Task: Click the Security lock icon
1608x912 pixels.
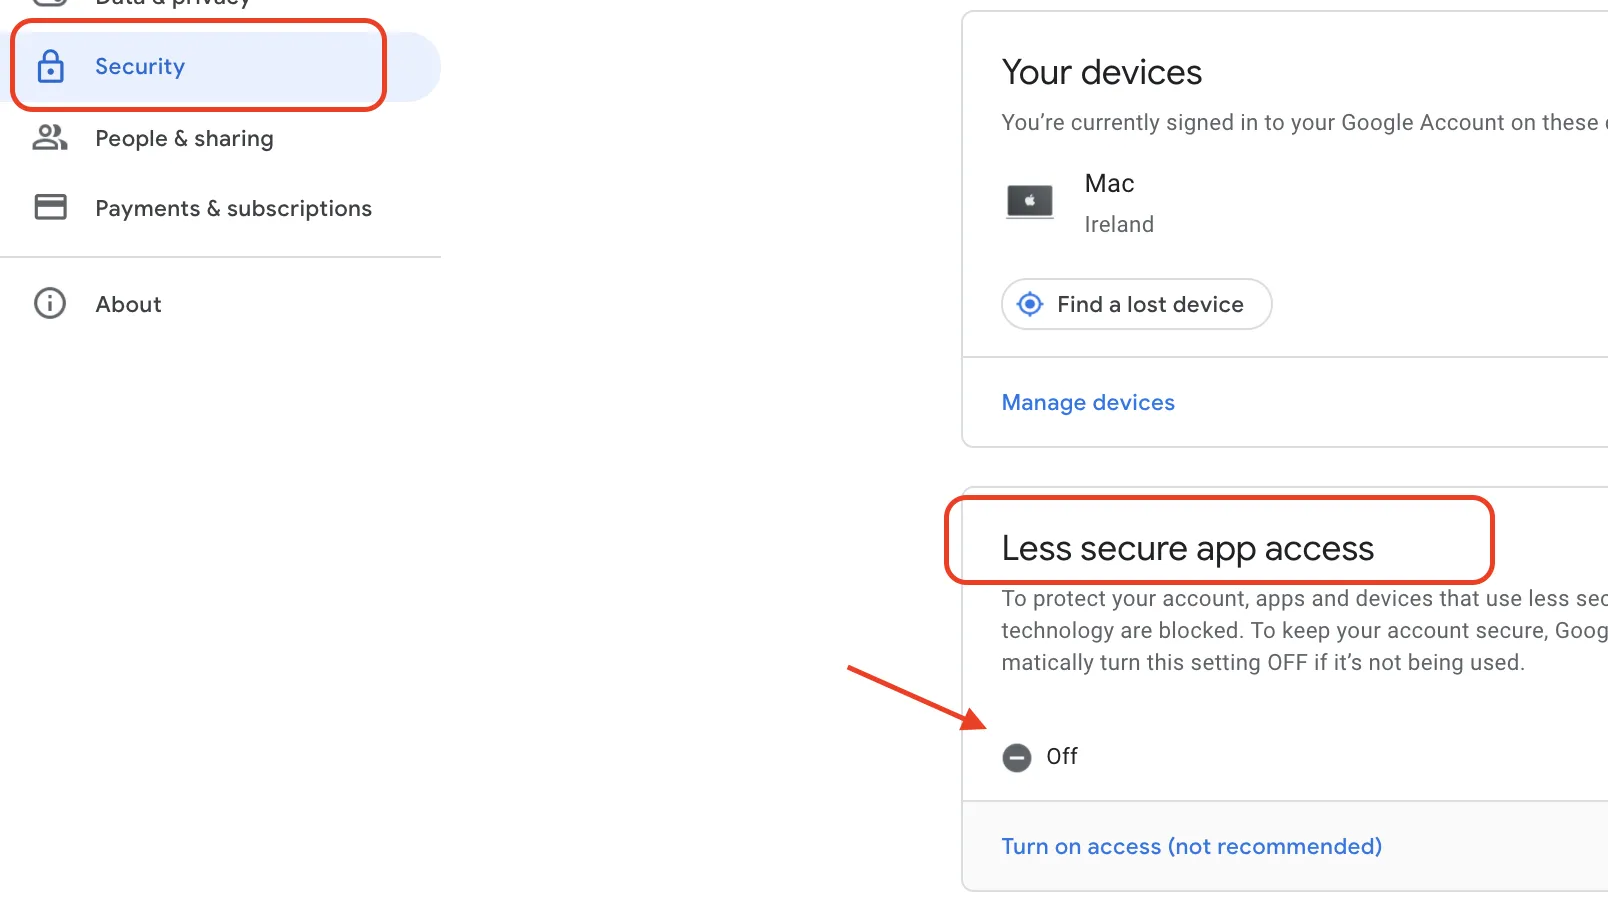Action: click(51, 67)
